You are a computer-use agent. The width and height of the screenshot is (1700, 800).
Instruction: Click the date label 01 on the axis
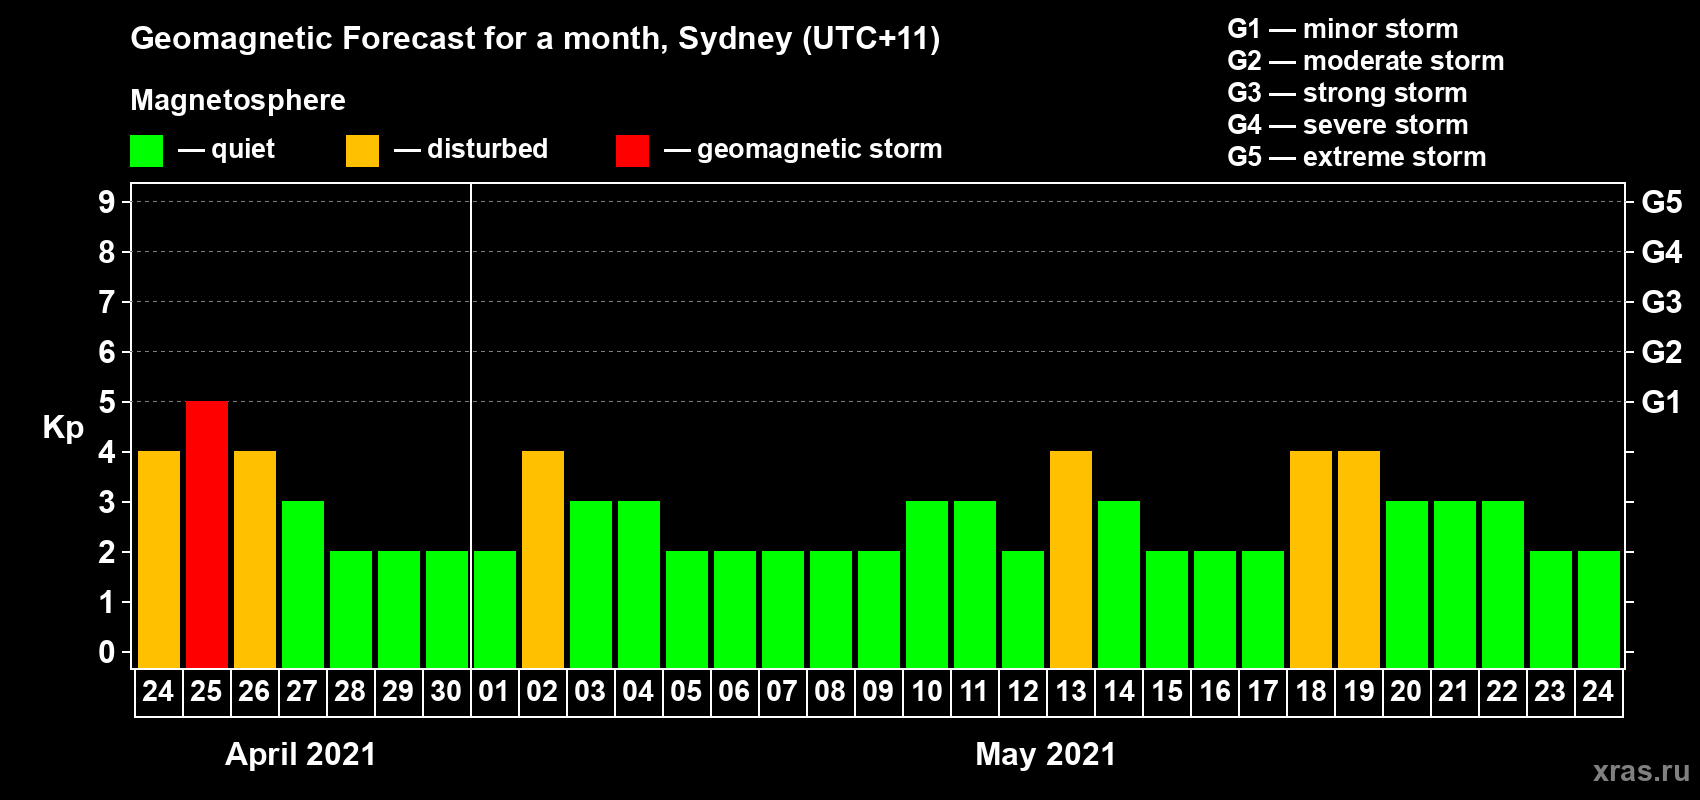(x=494, y=691)
